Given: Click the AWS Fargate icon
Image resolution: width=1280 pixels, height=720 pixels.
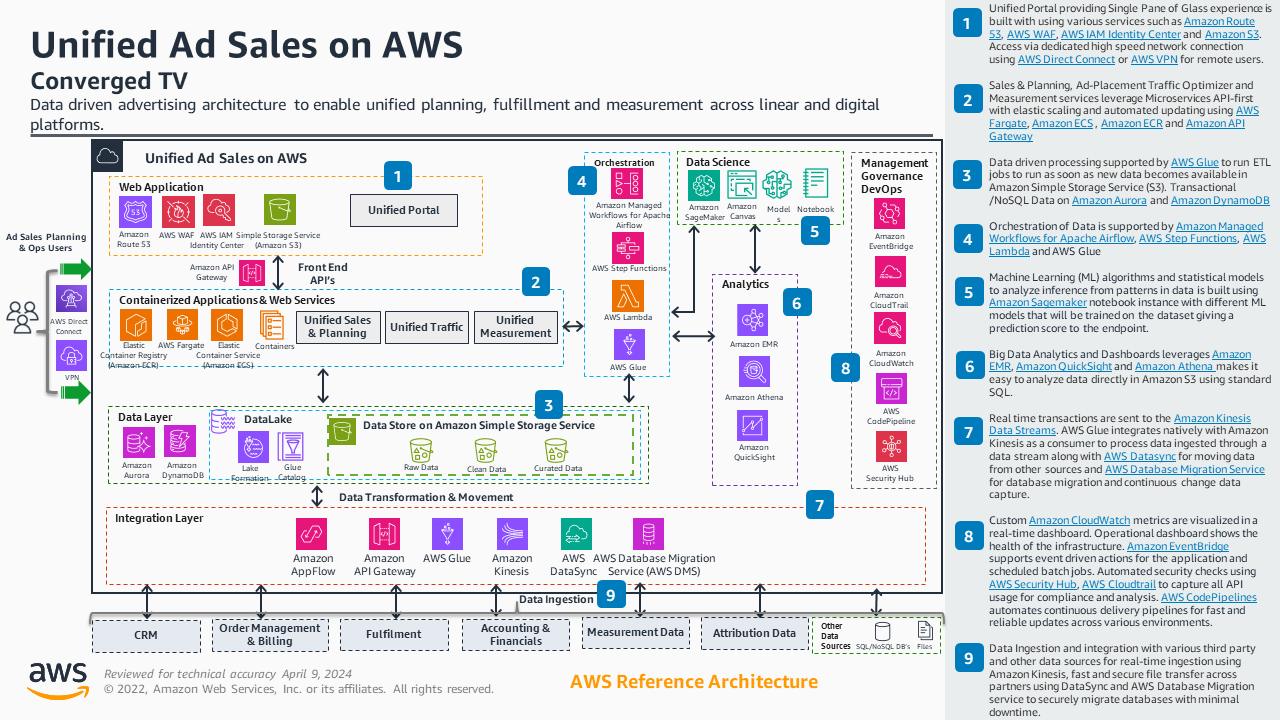Looking at the screenshot, I should (183, 324).
